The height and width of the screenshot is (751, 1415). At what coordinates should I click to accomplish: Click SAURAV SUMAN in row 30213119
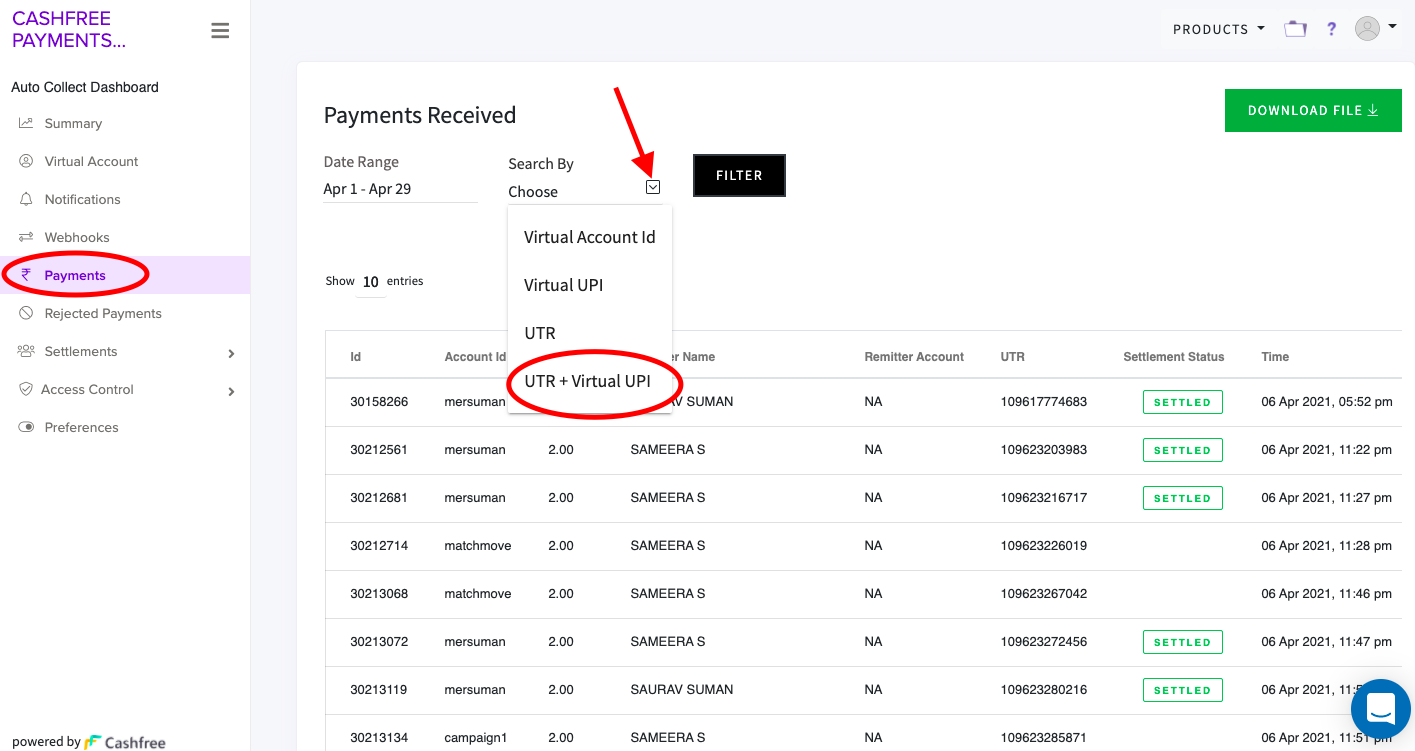(682, 690)
